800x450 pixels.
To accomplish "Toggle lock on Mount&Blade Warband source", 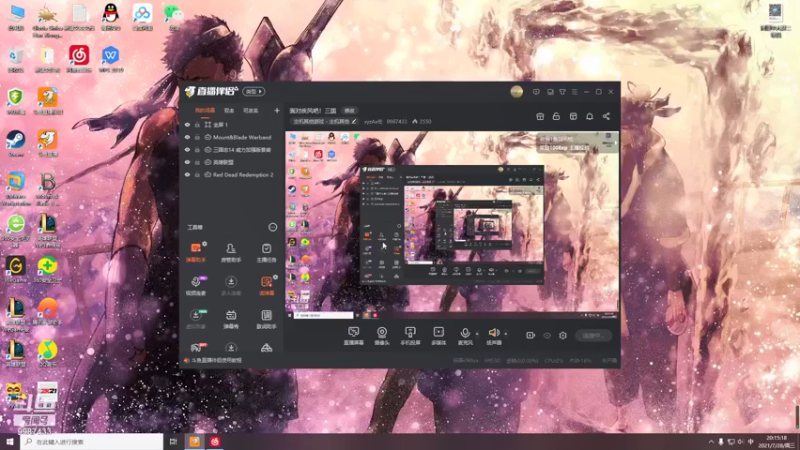I will (x=197, y=137).
